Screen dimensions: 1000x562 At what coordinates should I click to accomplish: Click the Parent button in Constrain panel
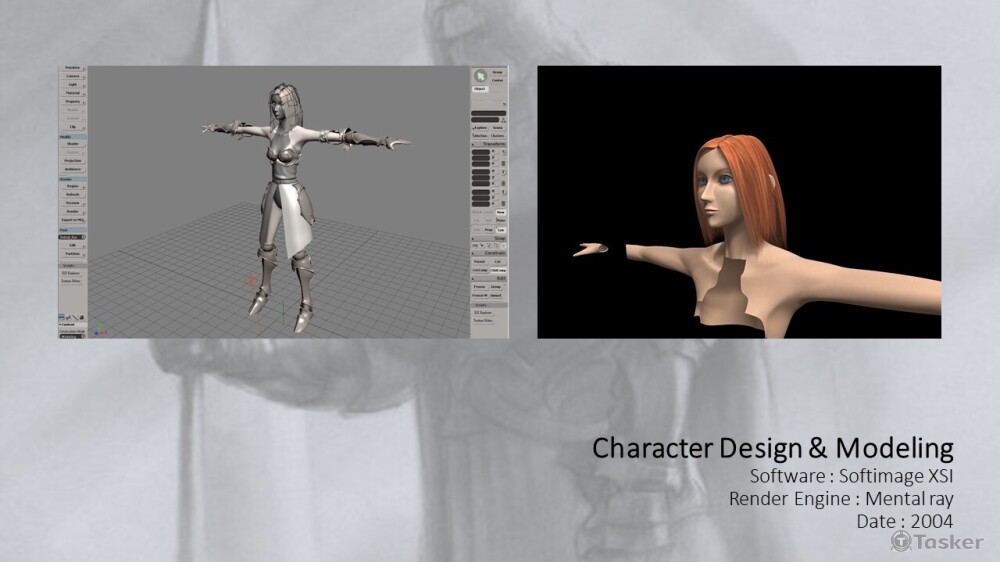(479, 261)
